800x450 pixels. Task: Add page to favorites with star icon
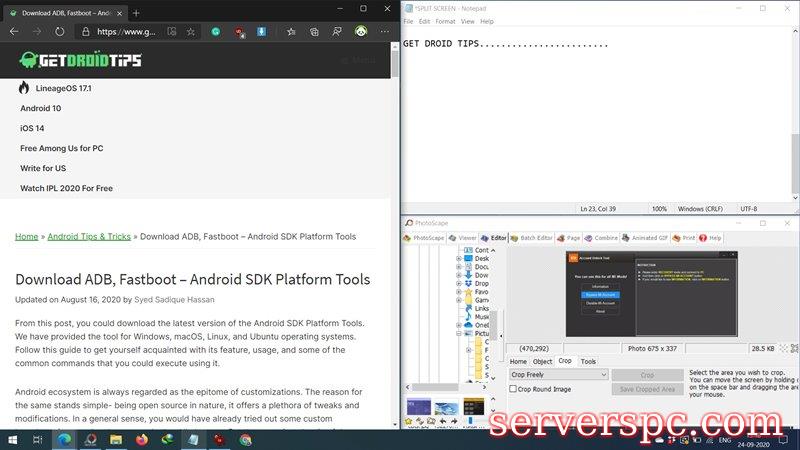191,31
